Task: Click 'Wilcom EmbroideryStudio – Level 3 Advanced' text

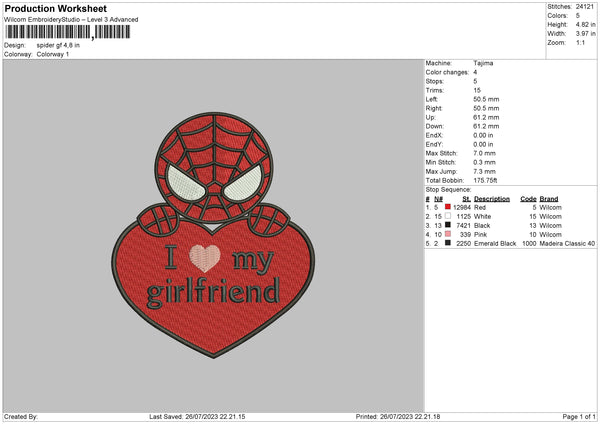Action: (x=71, y=20)
